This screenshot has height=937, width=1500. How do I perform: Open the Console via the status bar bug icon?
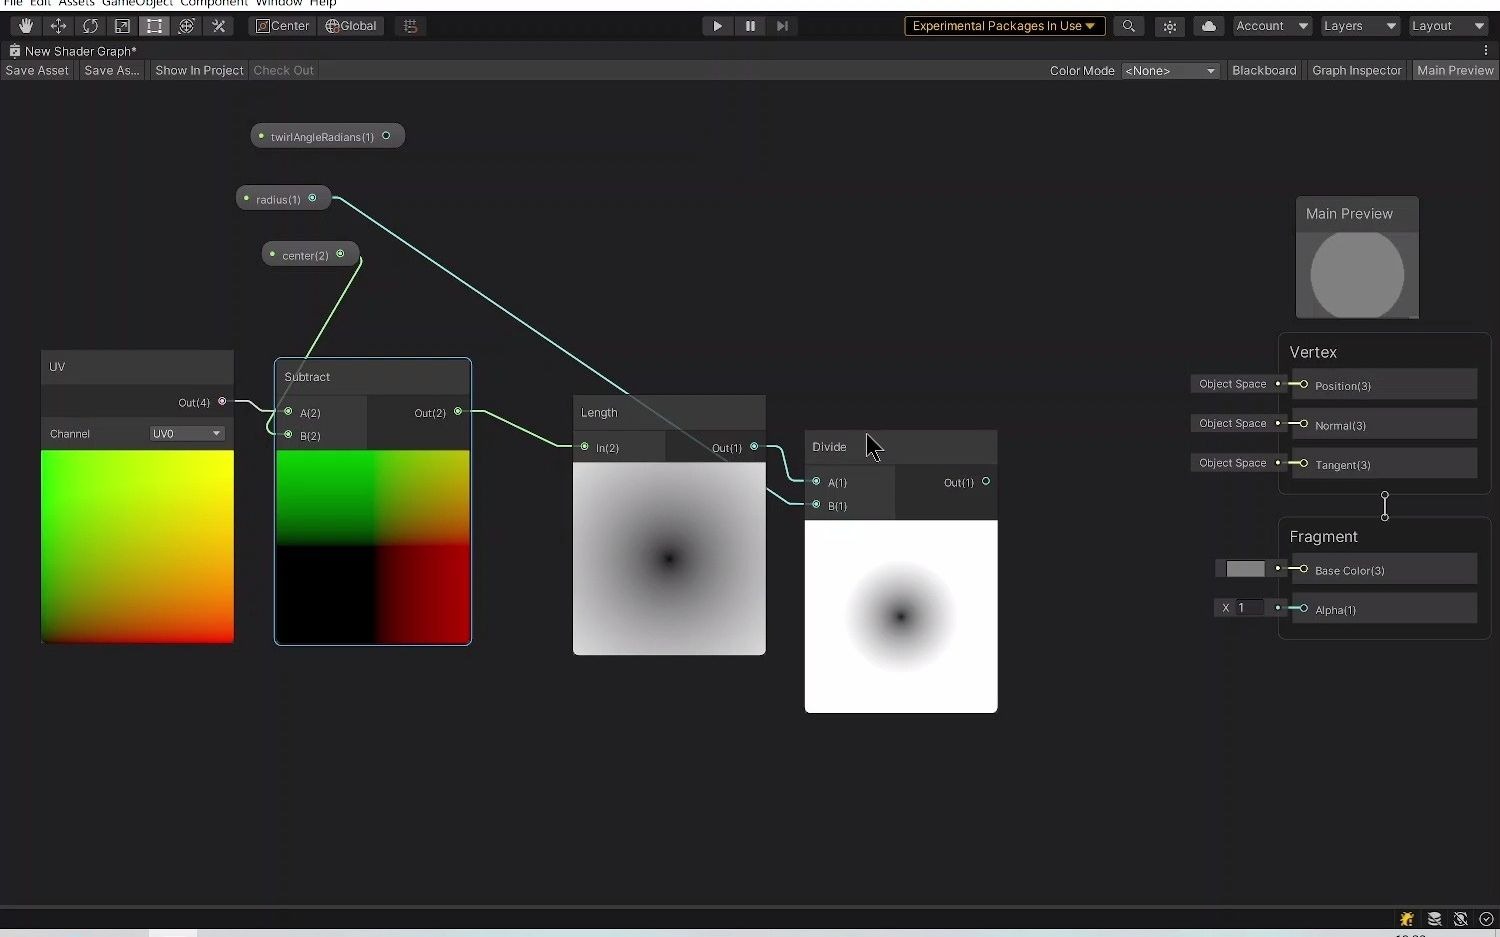(1406, 919)
